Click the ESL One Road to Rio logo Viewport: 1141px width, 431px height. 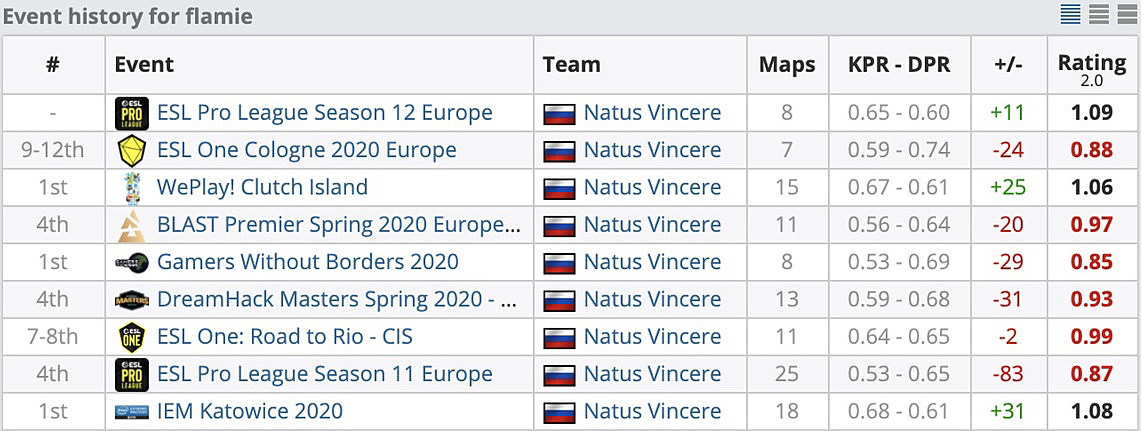[132, 337]
